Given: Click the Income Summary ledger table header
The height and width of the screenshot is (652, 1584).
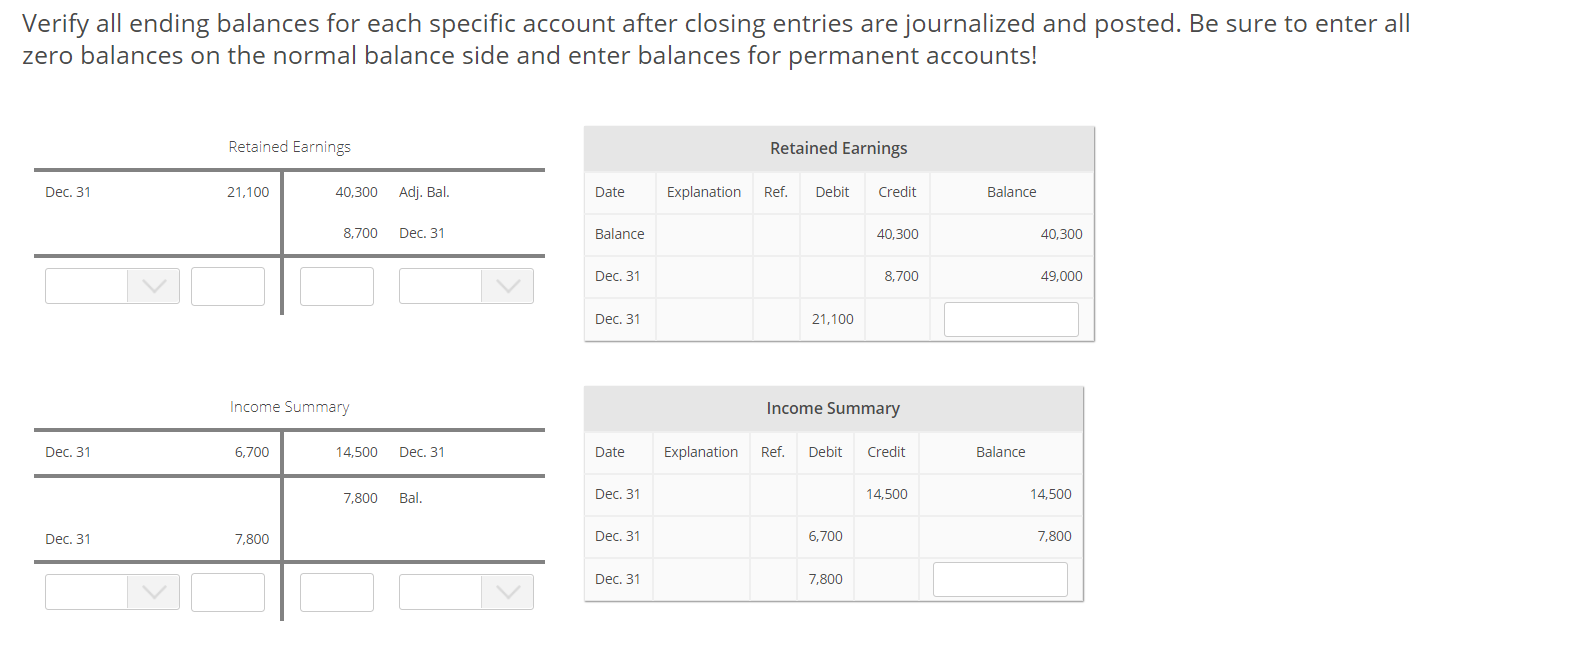Looking at the screenshot, I should 833,408.
